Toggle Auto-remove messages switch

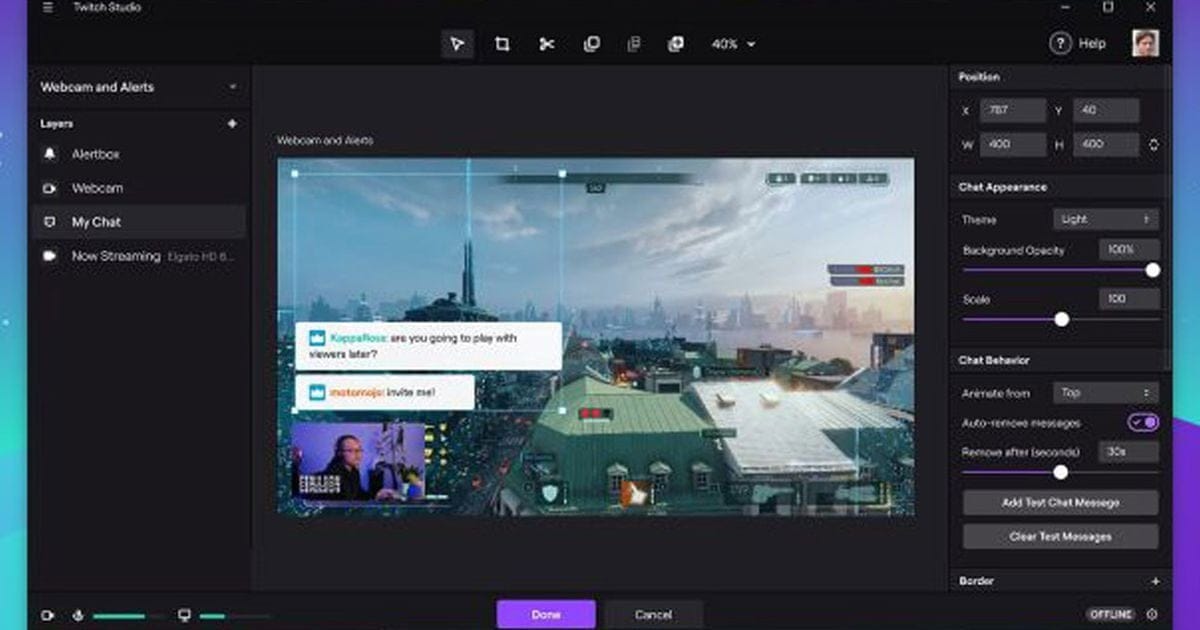1144,423
